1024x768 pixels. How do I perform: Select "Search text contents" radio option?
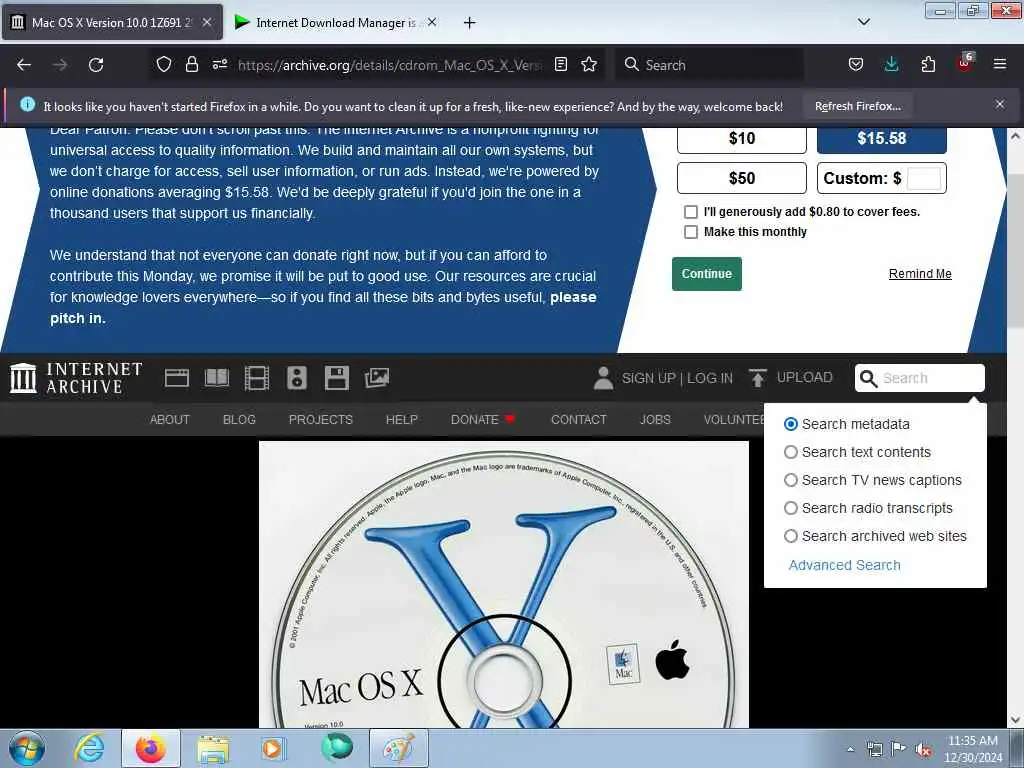point(791,452)
